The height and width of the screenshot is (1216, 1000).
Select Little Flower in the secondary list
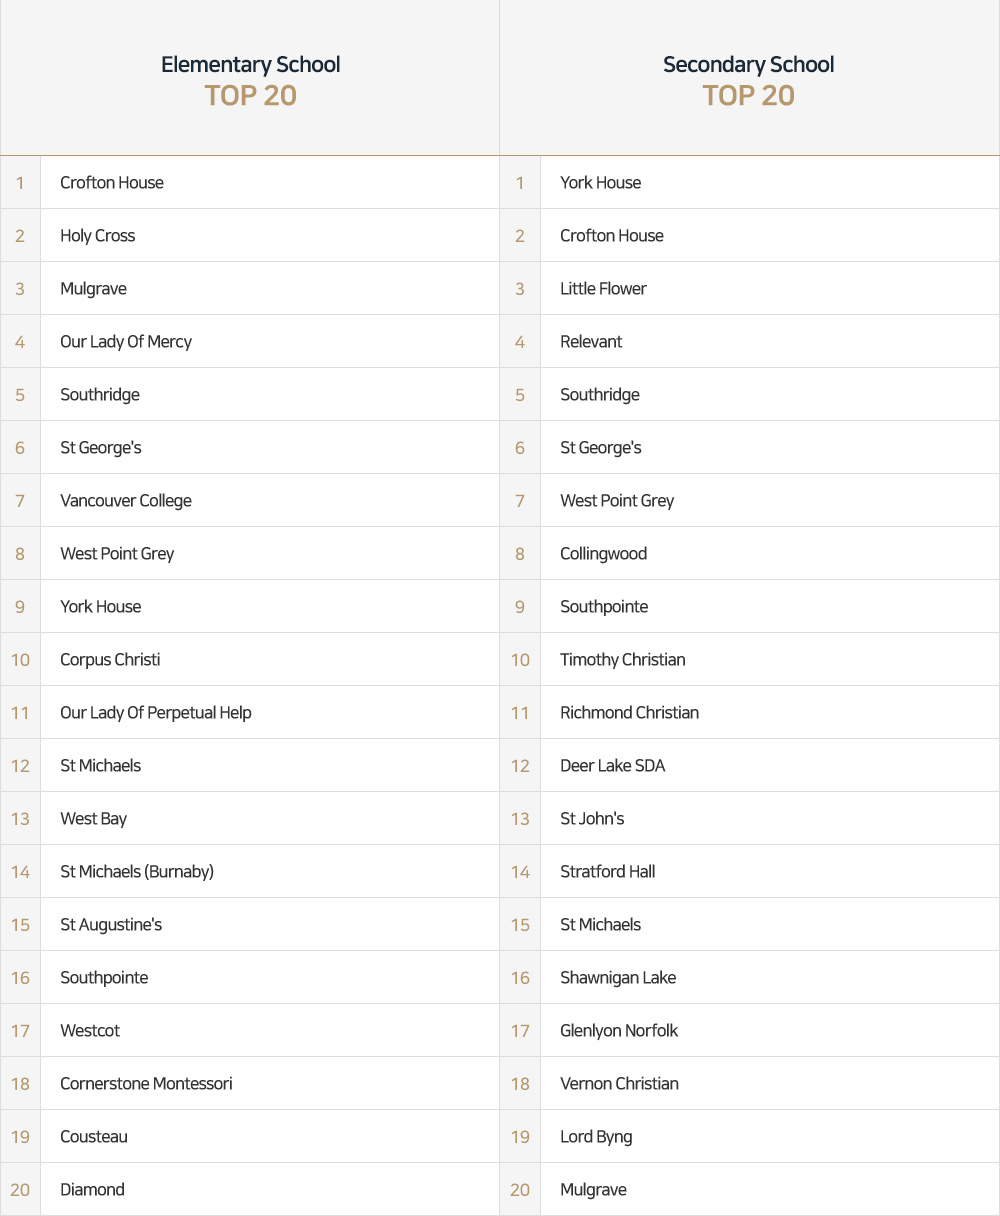pyautogui.click(x=603, y=289)
